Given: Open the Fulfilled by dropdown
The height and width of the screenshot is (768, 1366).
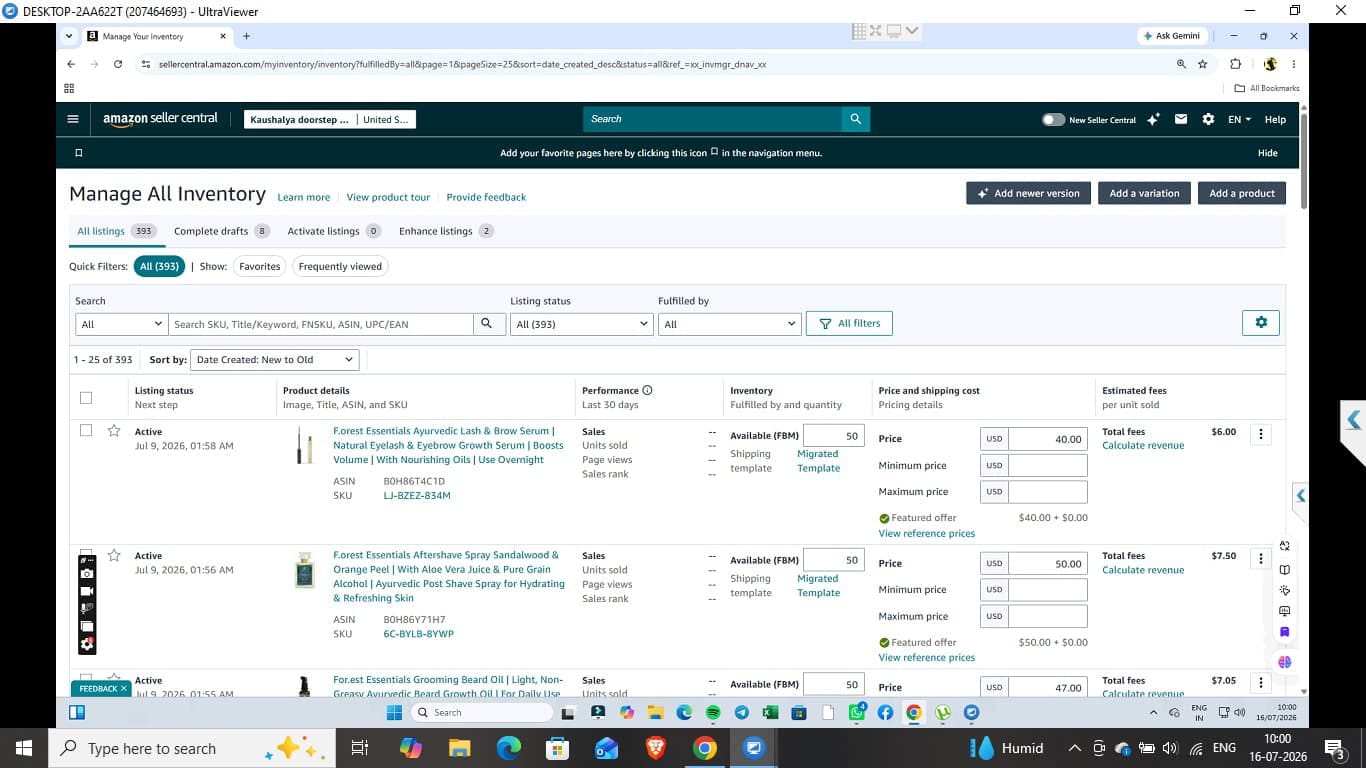Looking at the screenshot, I should [x=729, y=324].
